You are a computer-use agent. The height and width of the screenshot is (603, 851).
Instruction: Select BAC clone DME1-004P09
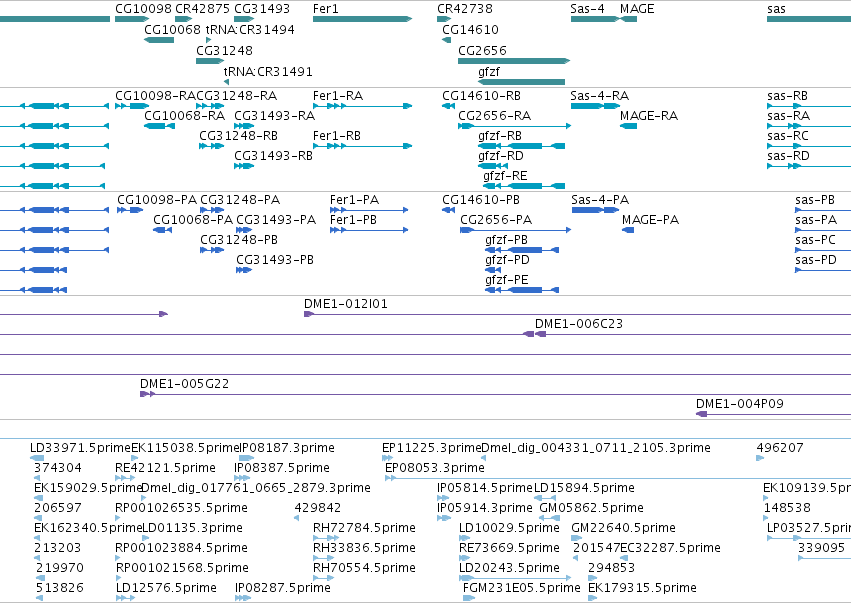pyautogui.click(x=740, y=404)
